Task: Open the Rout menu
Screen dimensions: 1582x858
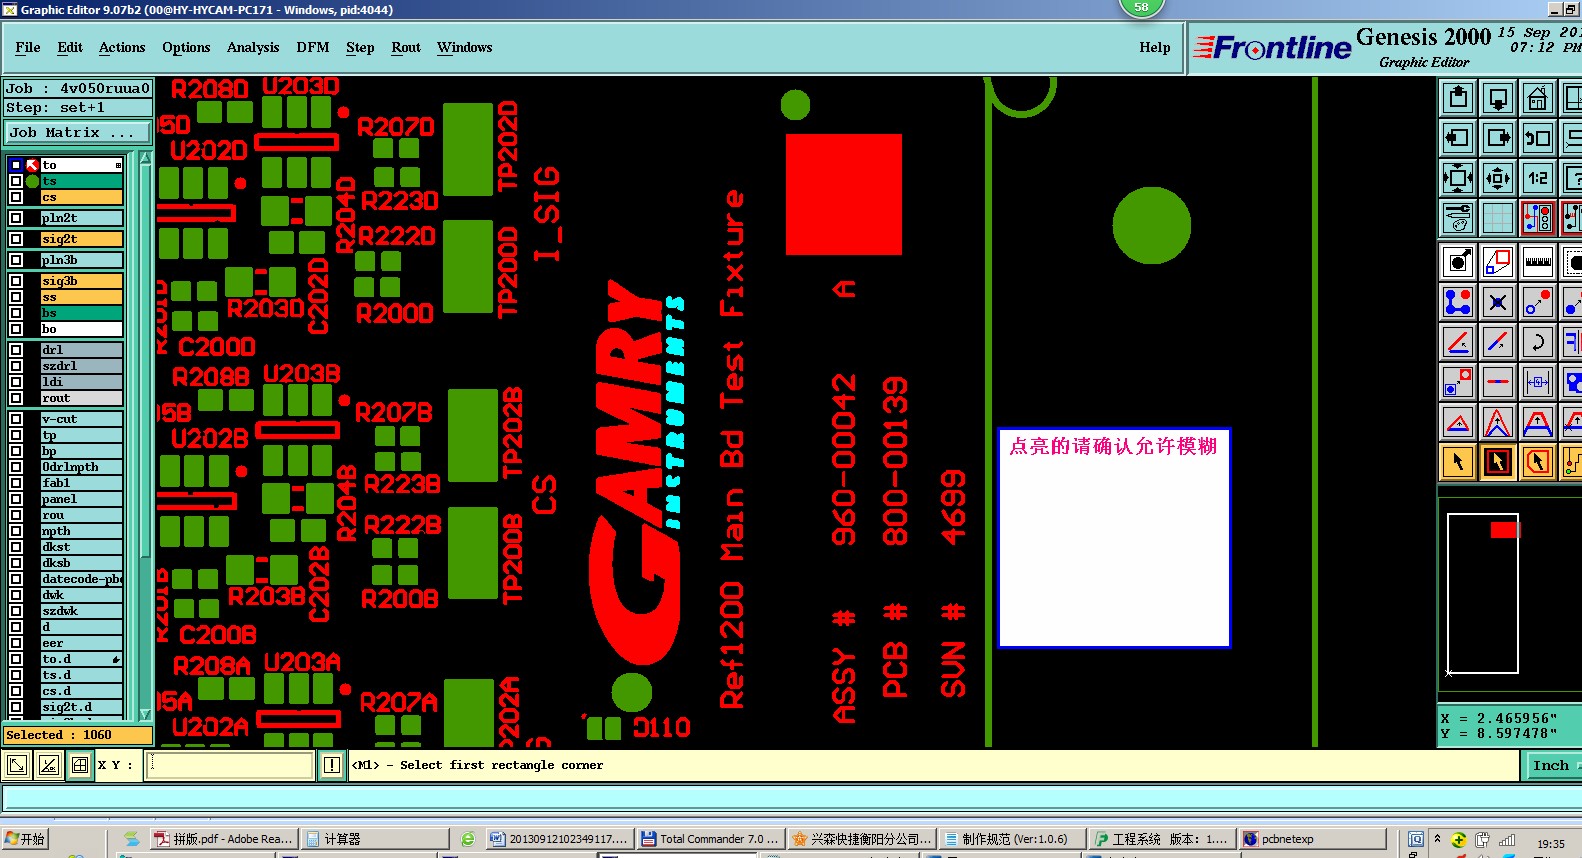Action: click(406, 47)
